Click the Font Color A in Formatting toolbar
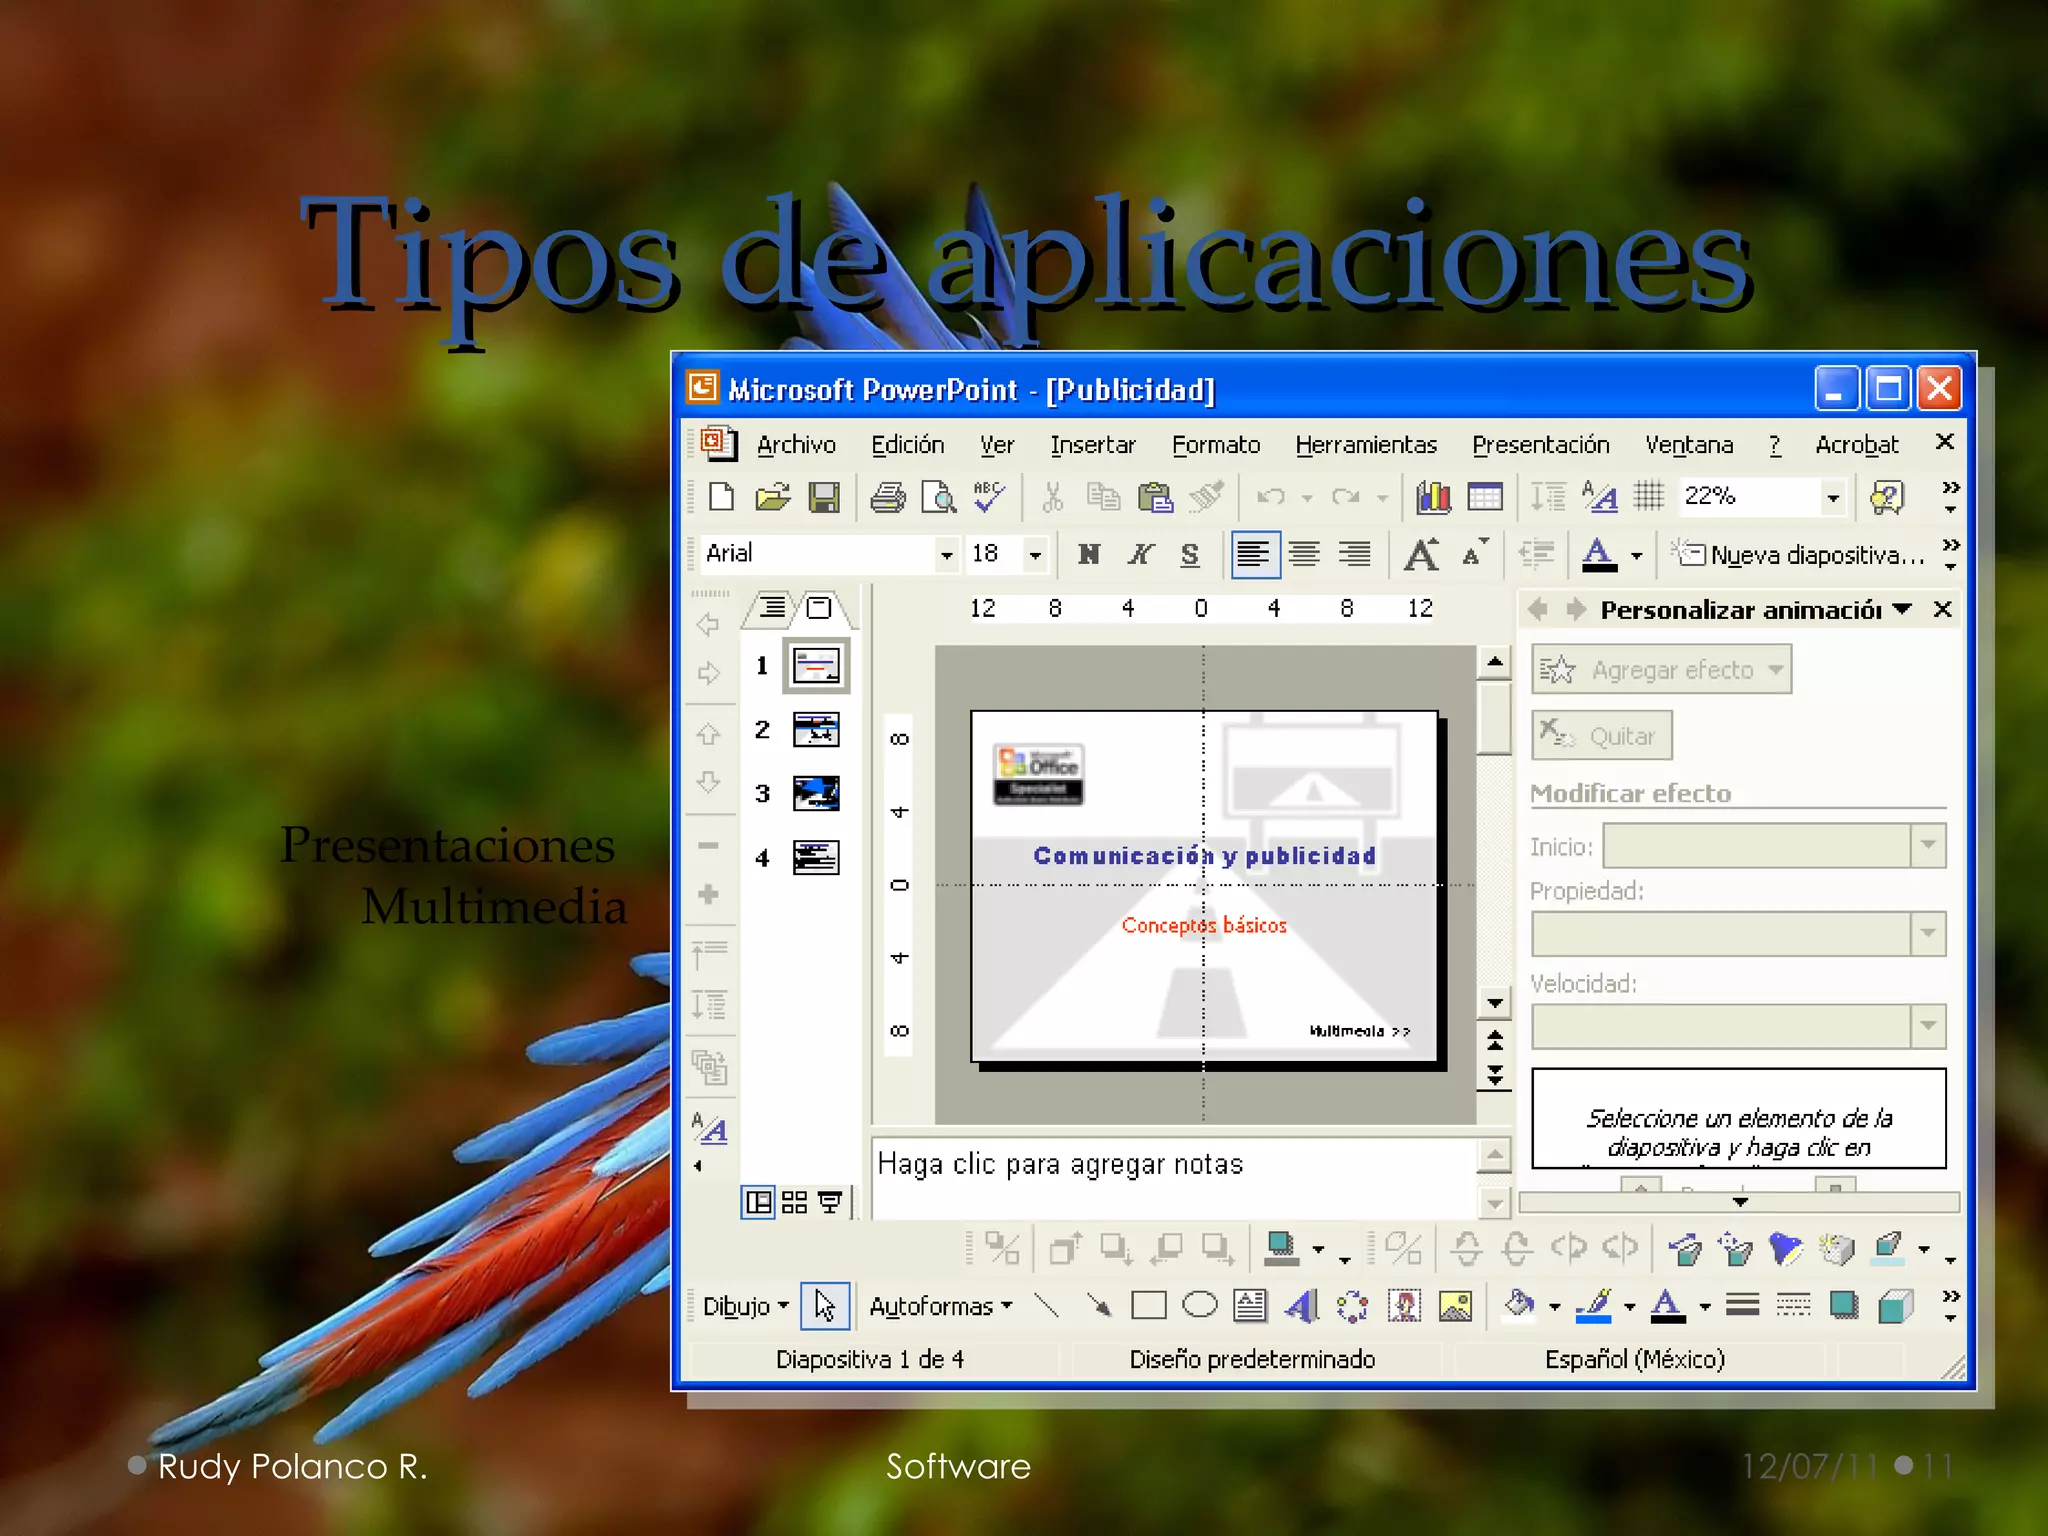The image size is (2048, 1536). [x=1599, y=553]
